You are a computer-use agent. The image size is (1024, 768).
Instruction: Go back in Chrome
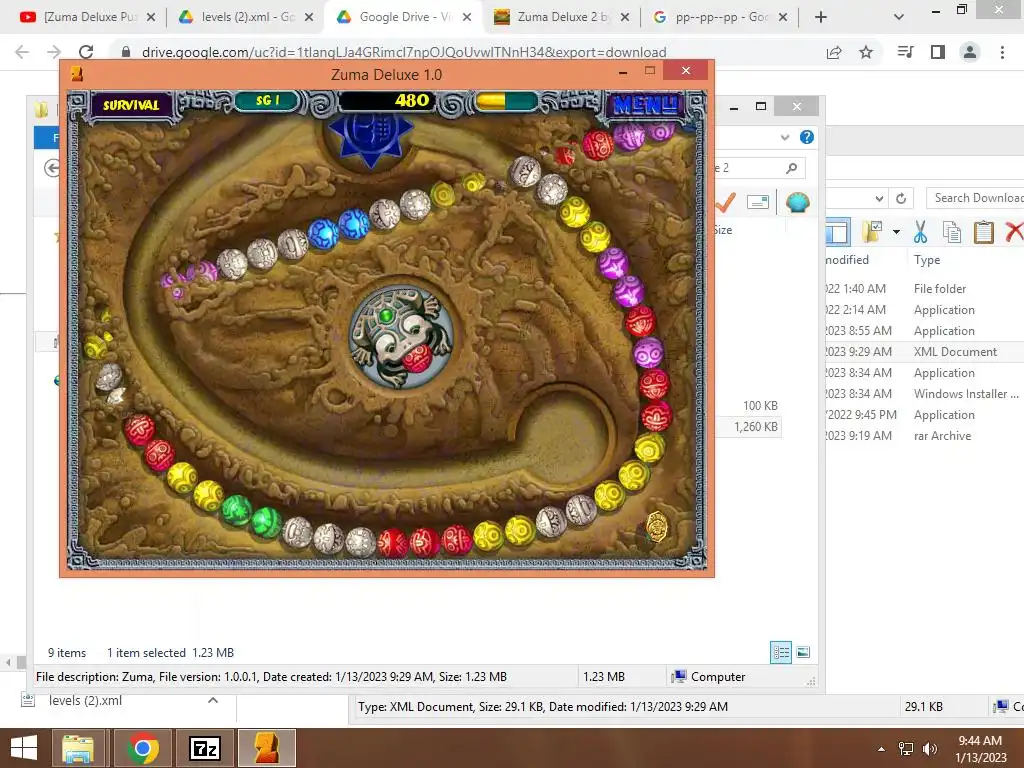(x=22, y=52)
